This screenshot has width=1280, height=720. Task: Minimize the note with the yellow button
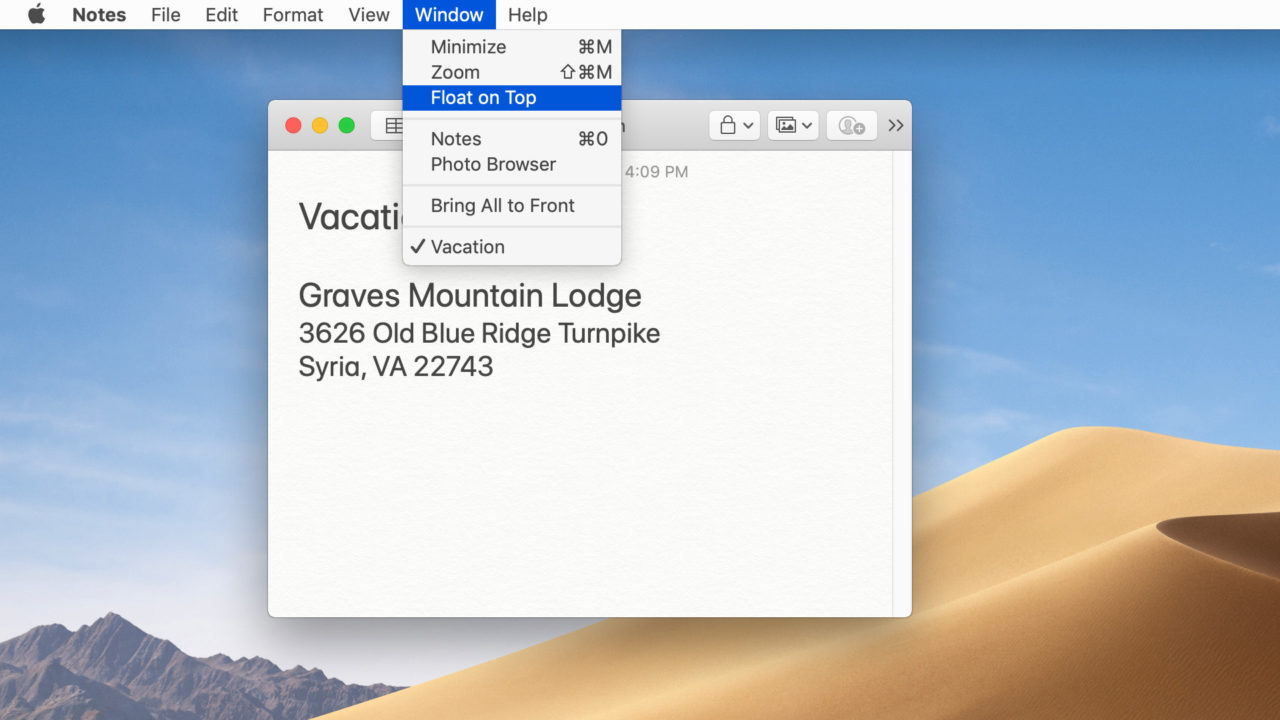[320, 125]
